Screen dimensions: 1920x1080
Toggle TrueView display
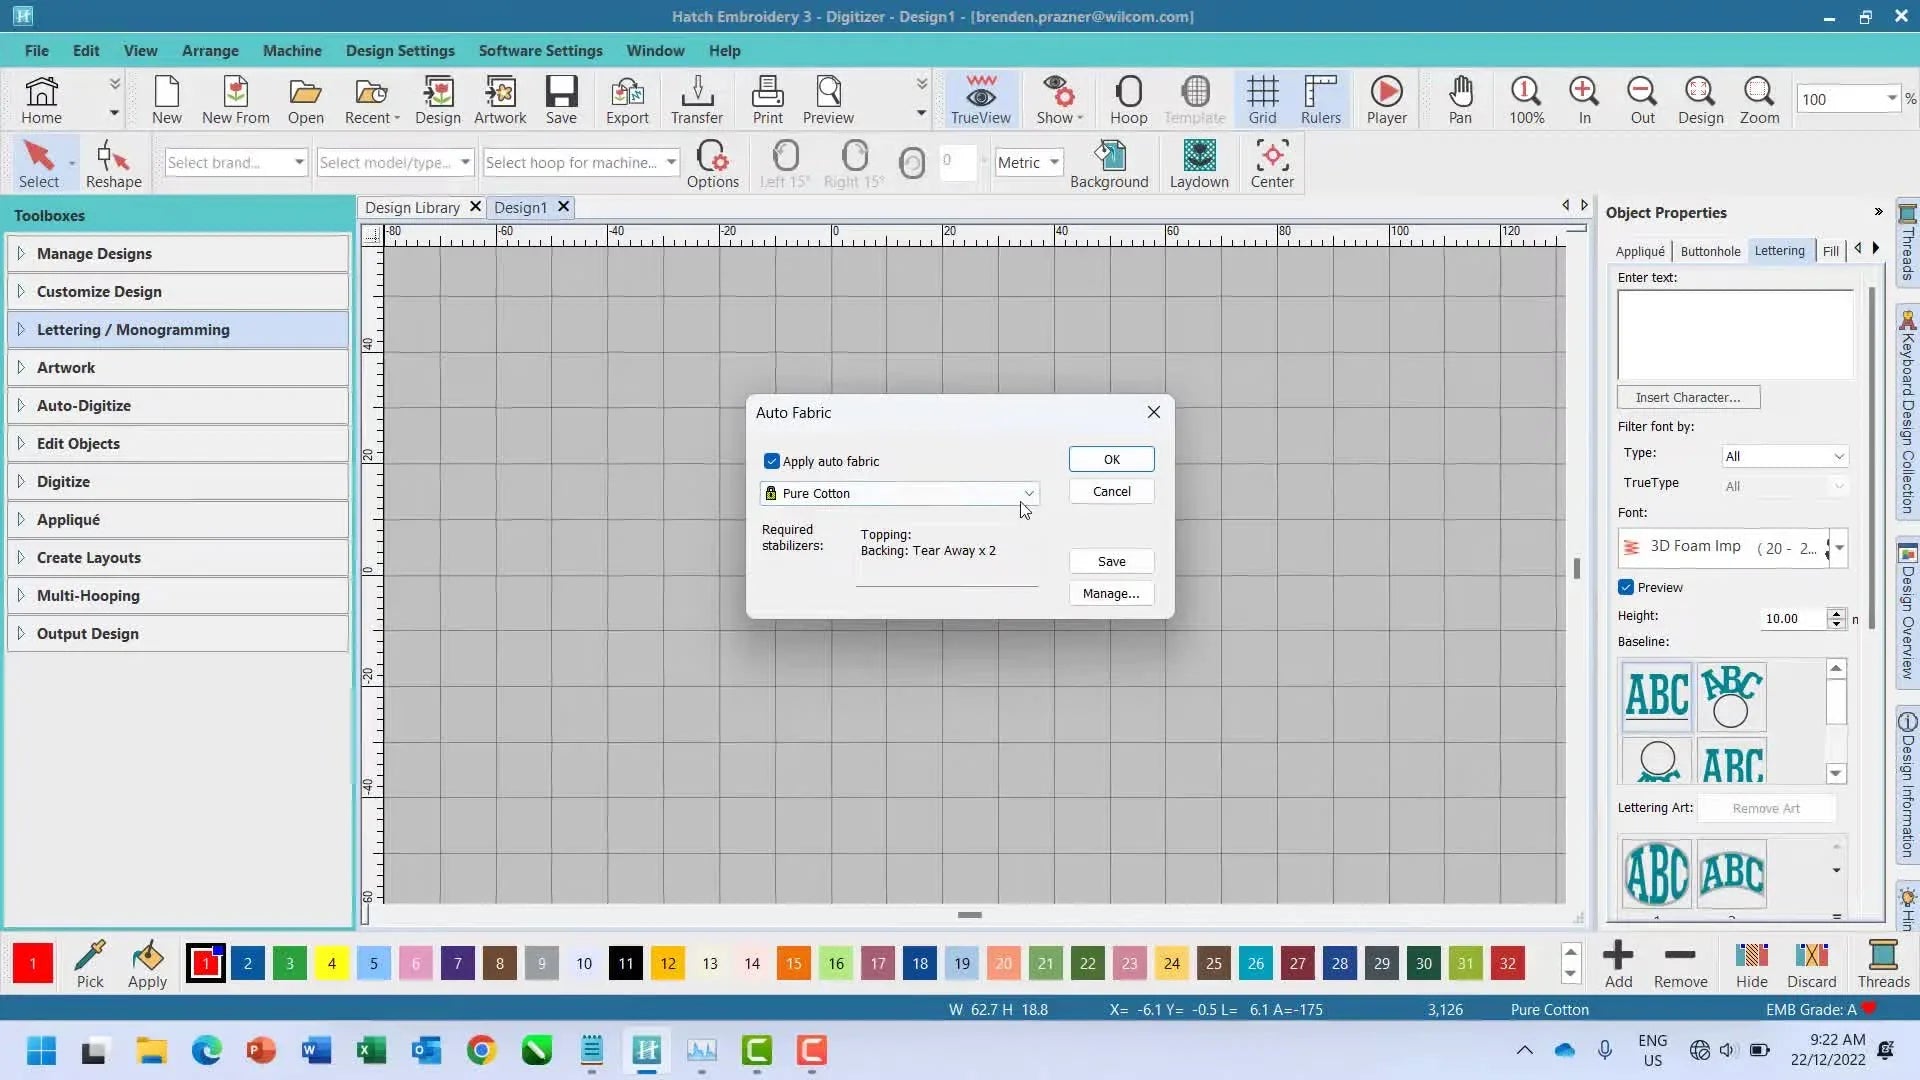coord(980,99)
